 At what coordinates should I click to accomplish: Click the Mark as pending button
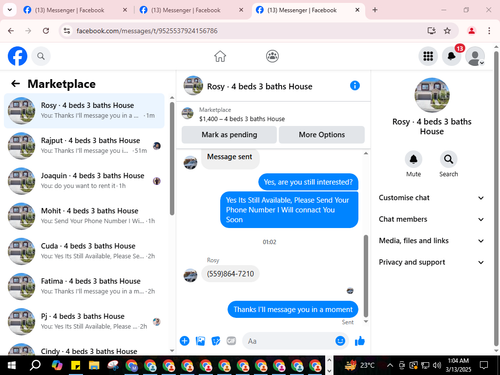point(229,135)
